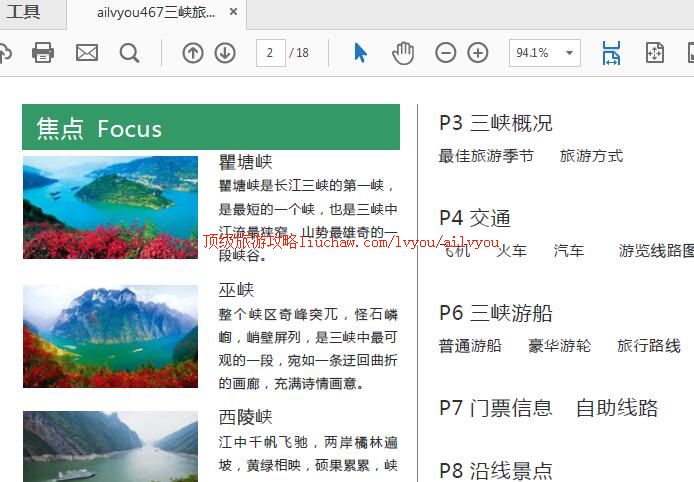
Task: Click the fit page icon
Action: coord(655,53)
